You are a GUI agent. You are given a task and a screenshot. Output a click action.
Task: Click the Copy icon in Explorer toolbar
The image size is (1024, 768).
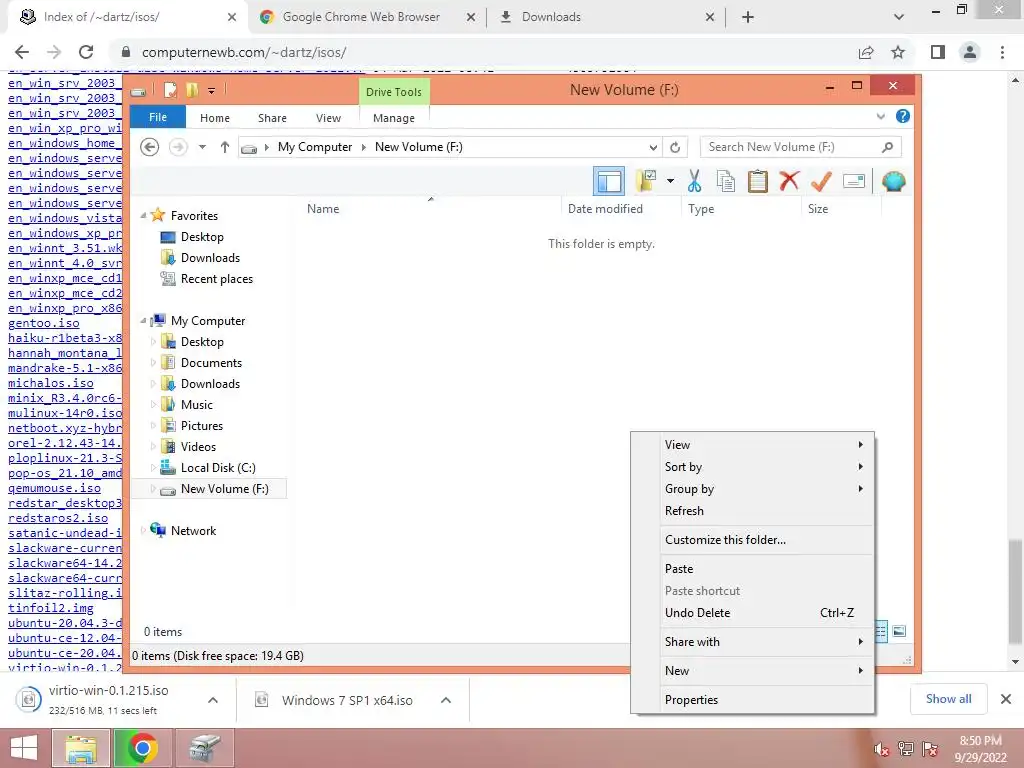coord(726,181)
